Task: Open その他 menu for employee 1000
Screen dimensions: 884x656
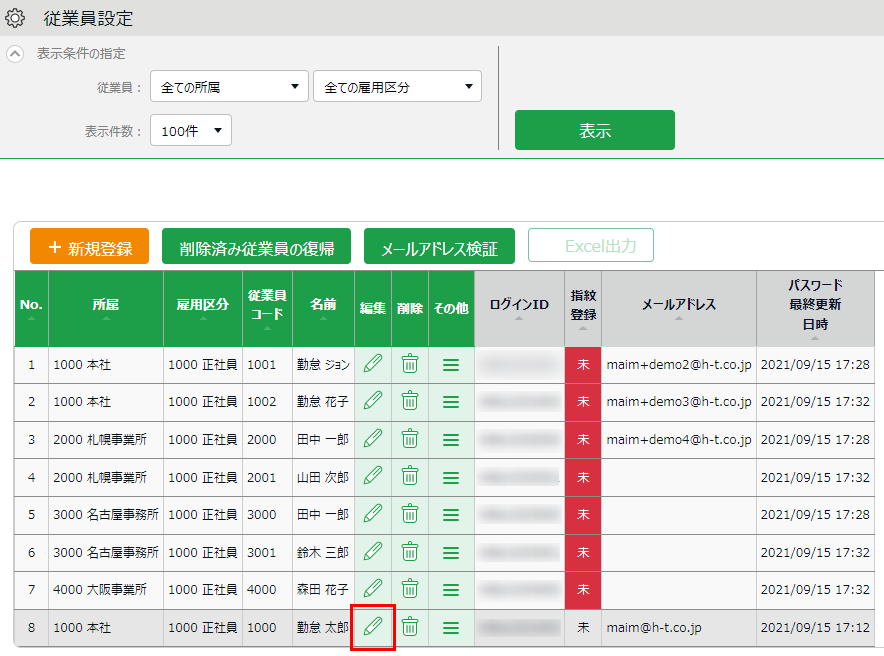Action: tap(450, 628)
